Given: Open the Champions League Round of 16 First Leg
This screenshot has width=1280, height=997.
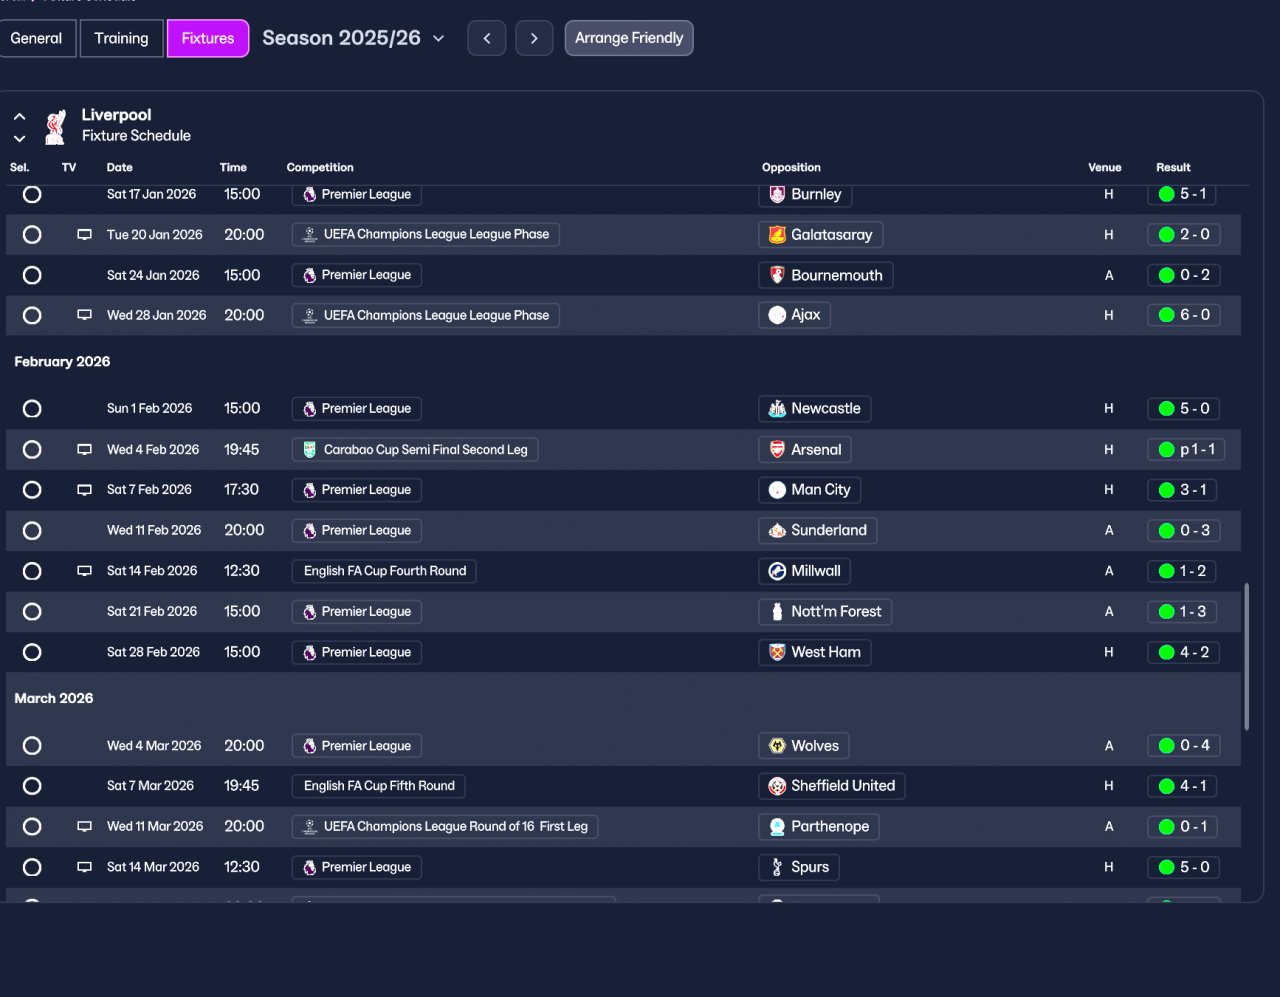Looking at the screenshot, I should (x=445, y=827).
